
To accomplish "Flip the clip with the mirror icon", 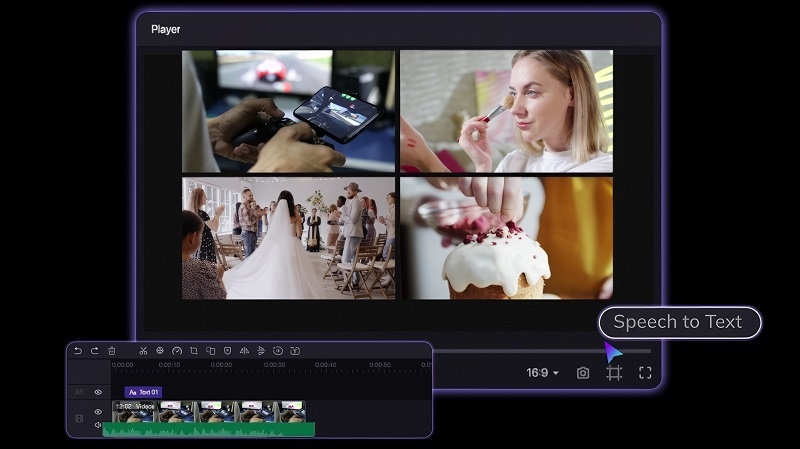I will 244,351.
